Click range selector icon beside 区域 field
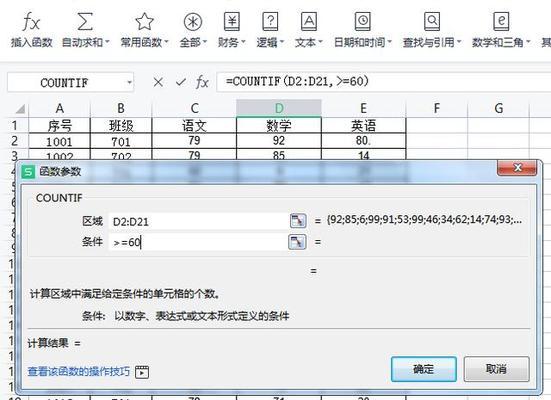Screen dimensions: 551x400 (298, 221)
